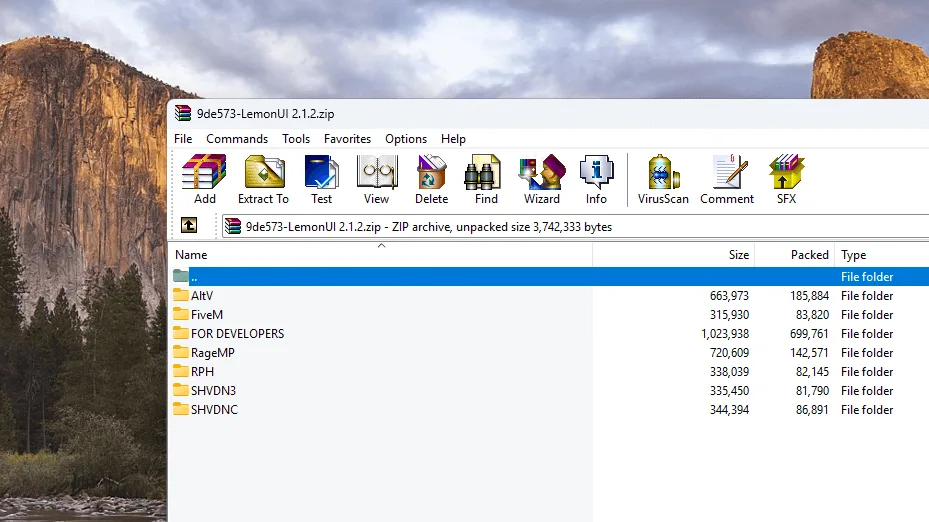Click the SFX conversion icon
This screenshot has height=522, width=929.
click(x=786, y=179)
